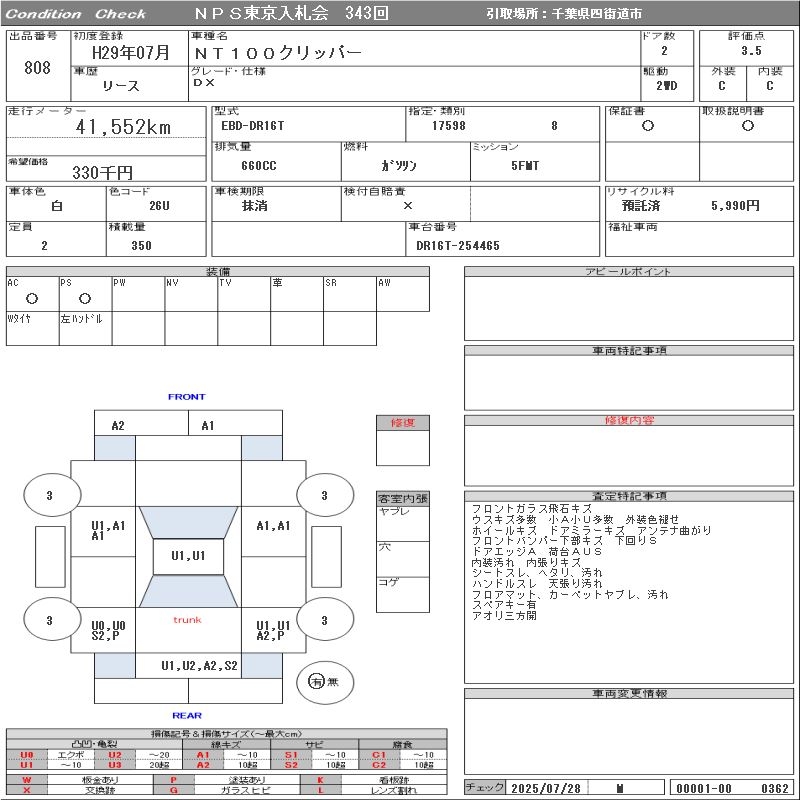Click the chassis number DR16T-254465
The width and height of the screenshot is (800, 800).
coord(458,245)
